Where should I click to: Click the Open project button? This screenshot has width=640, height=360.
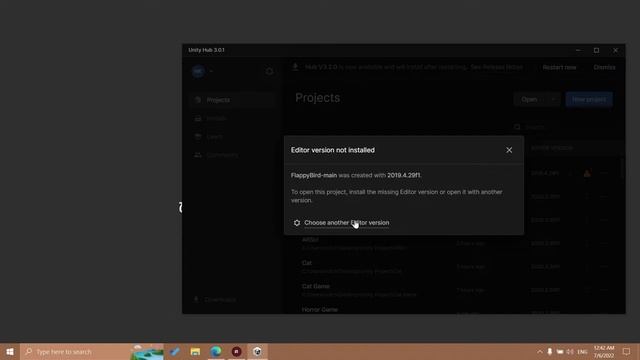[529, 100]
